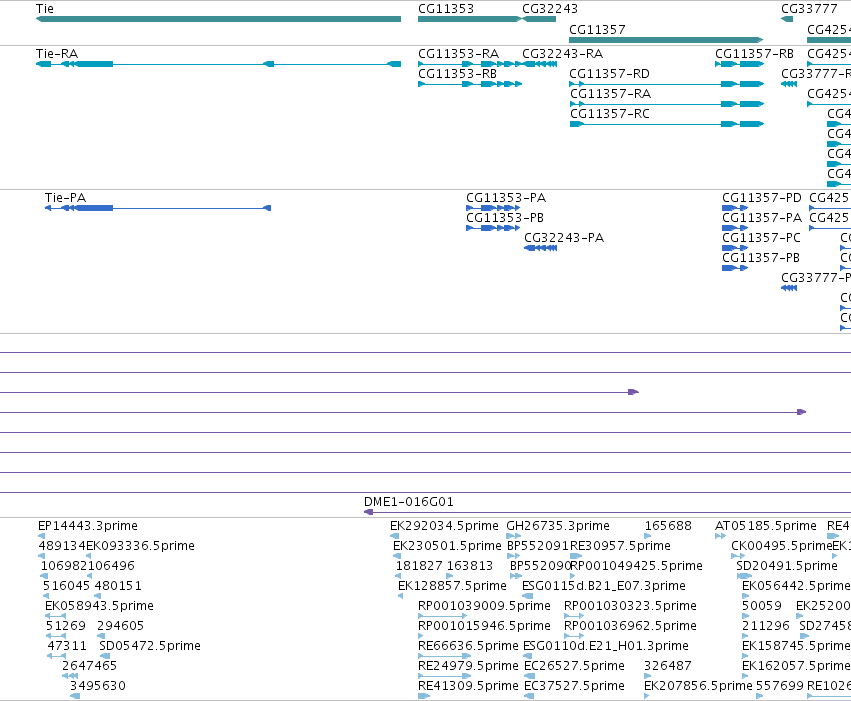Click EST label RP001036962.5prime

tap(630, 626)
